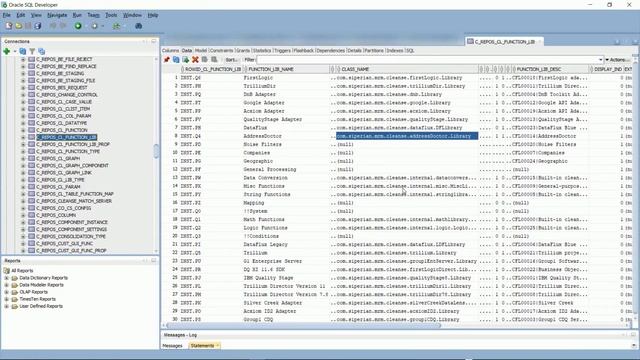Image resolution: width=640 pixels, height=360 pixels.
Task: Click the Open folder icon in main toolbar
Action: pyautogui.click(x=19, y=26)
